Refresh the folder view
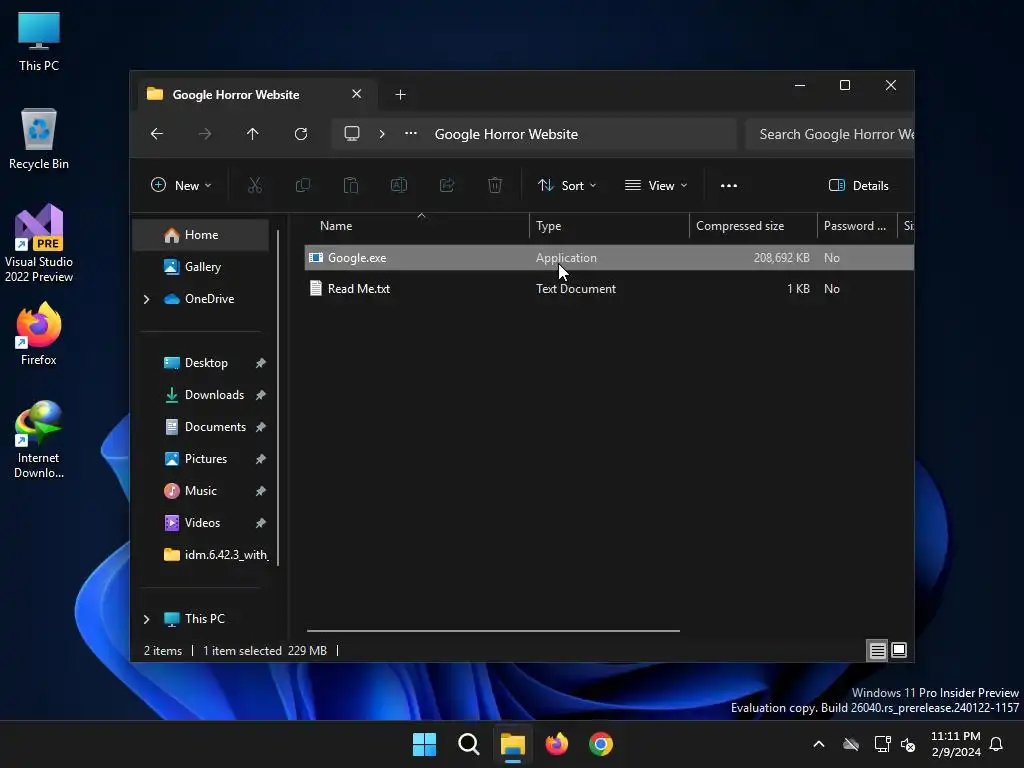This screenshot has height=768, width=1024. [x=300, y=134]
